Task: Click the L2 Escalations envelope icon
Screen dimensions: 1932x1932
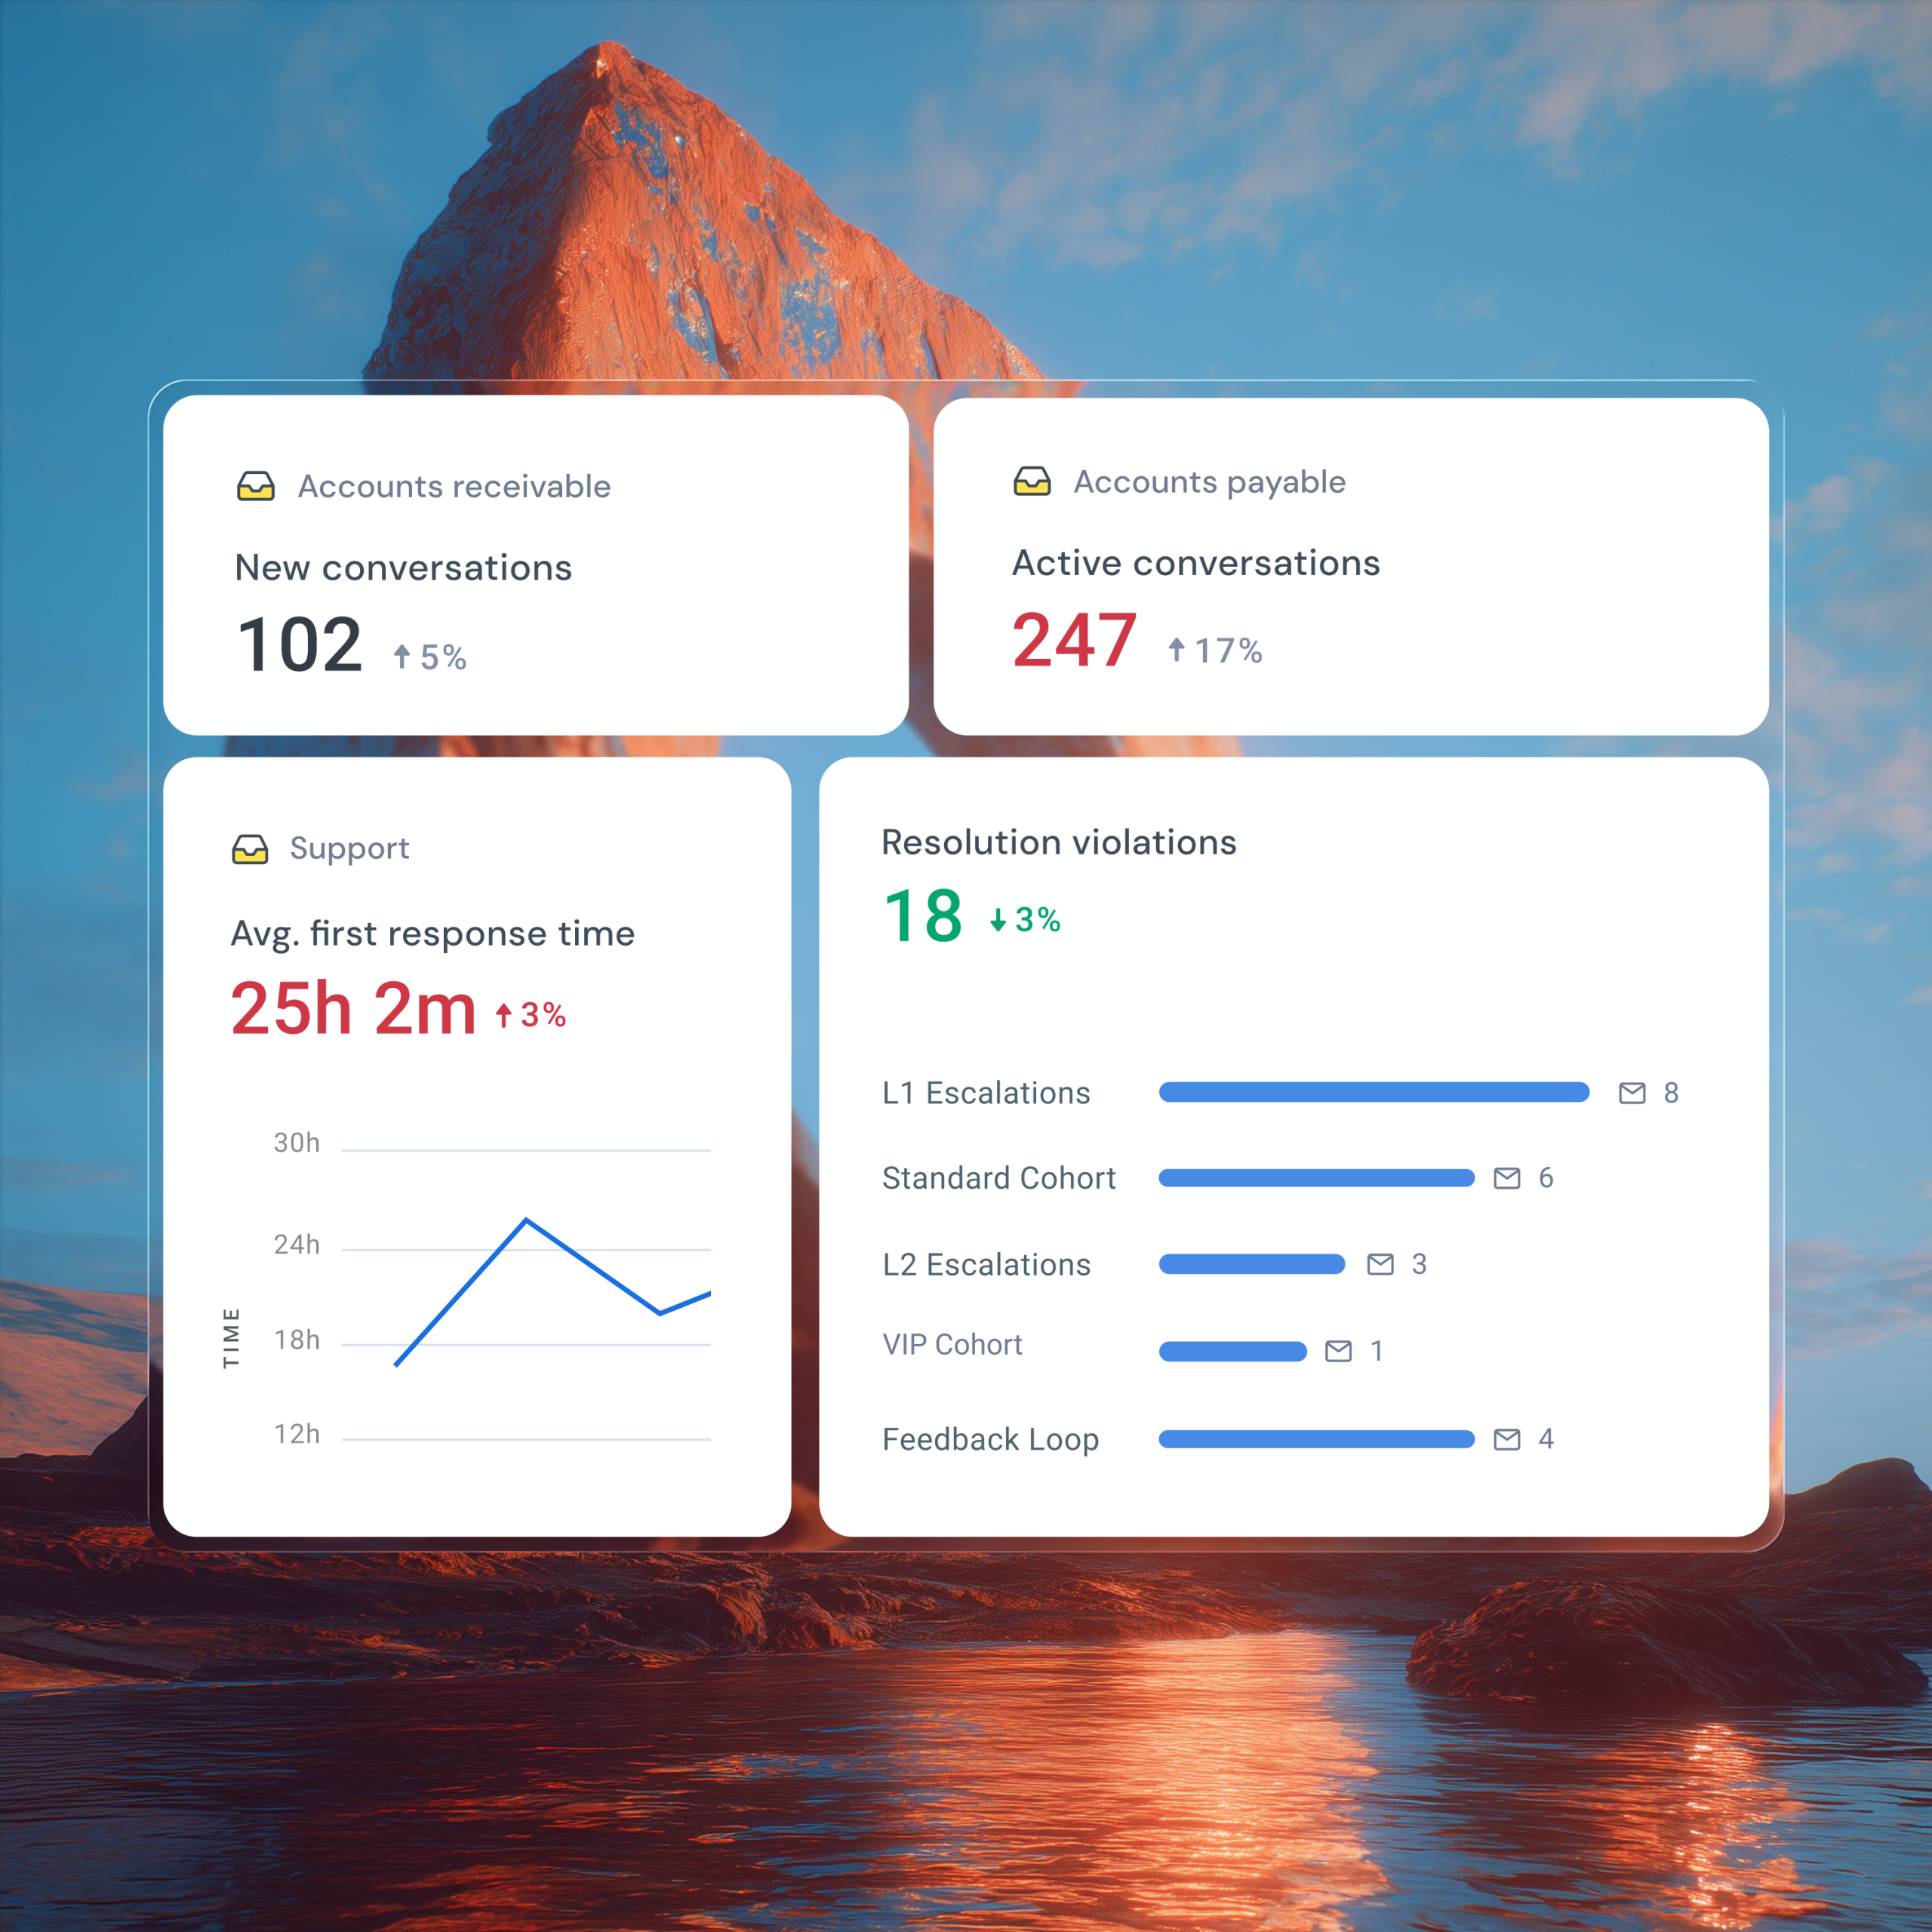Action: coord(1380,1264)
